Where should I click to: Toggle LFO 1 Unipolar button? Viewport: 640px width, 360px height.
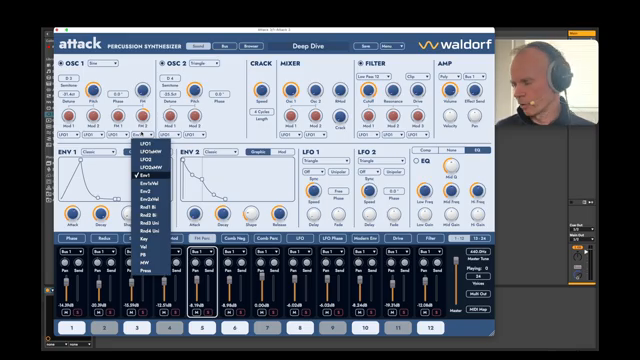click(x=338, y=172)
